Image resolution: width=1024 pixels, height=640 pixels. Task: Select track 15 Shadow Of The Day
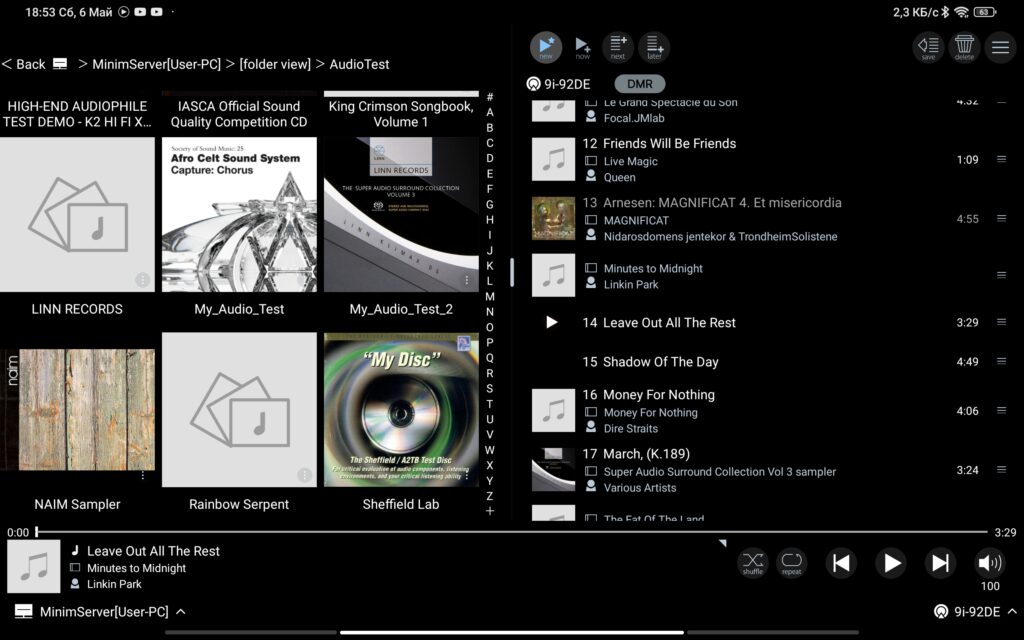(771, 361)
